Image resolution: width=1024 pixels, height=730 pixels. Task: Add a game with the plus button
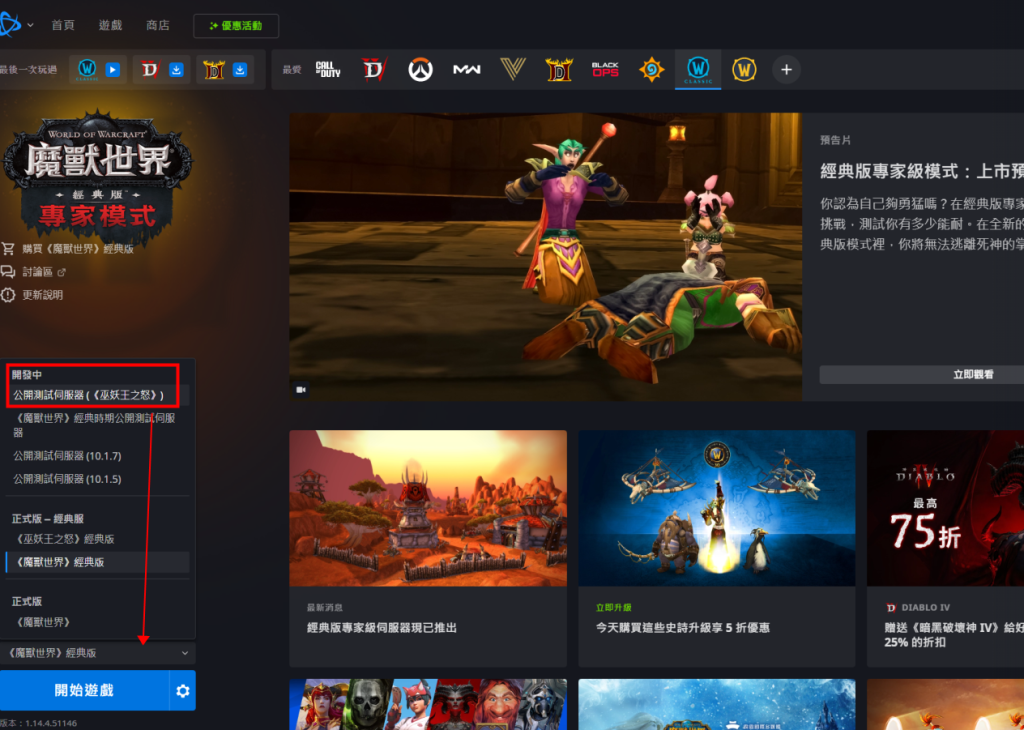786,70
